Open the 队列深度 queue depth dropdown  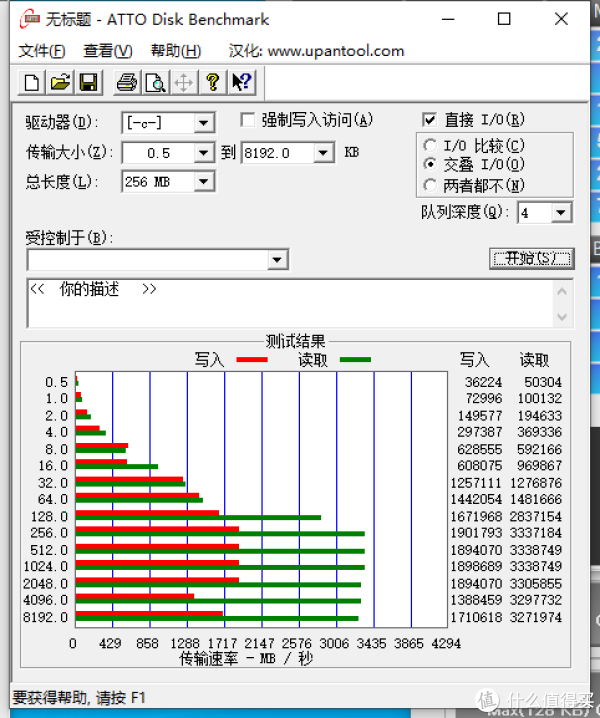(561, 212)
